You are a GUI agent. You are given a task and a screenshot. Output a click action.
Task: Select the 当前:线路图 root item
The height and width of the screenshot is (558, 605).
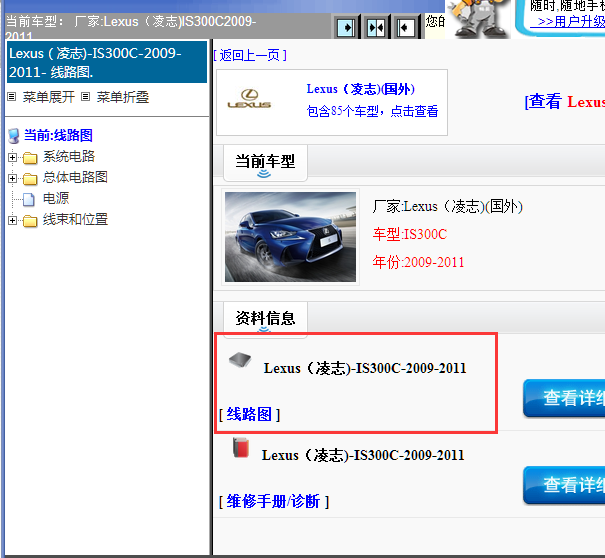click(58, 135)
